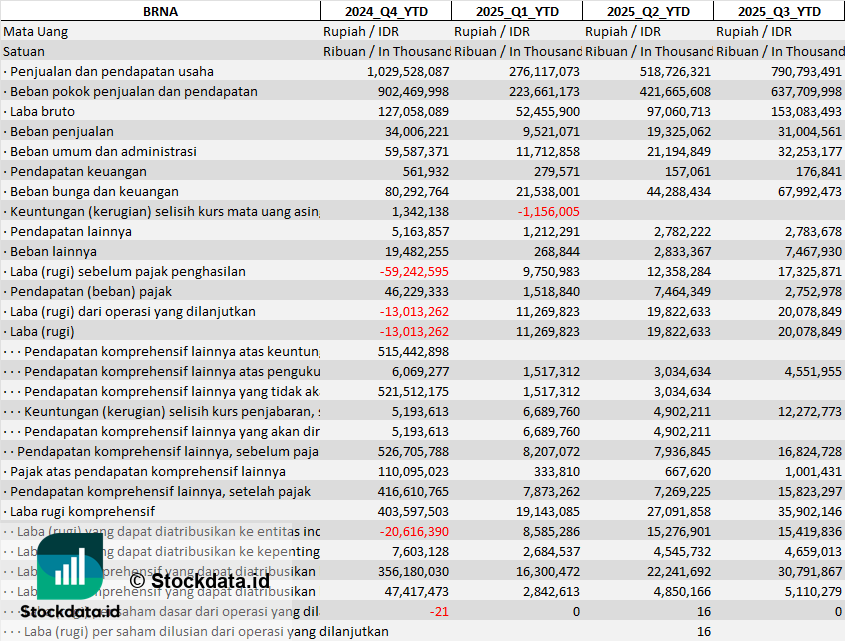Select the red value -59,242,595
The width and height of the screenshot is (845, 641).
414,271
